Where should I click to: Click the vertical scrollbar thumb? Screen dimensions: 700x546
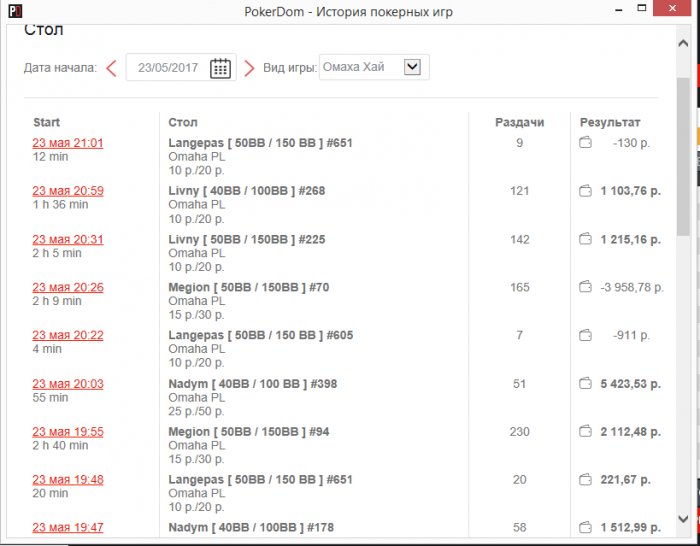pyautogui.click(x=683, y=156)
